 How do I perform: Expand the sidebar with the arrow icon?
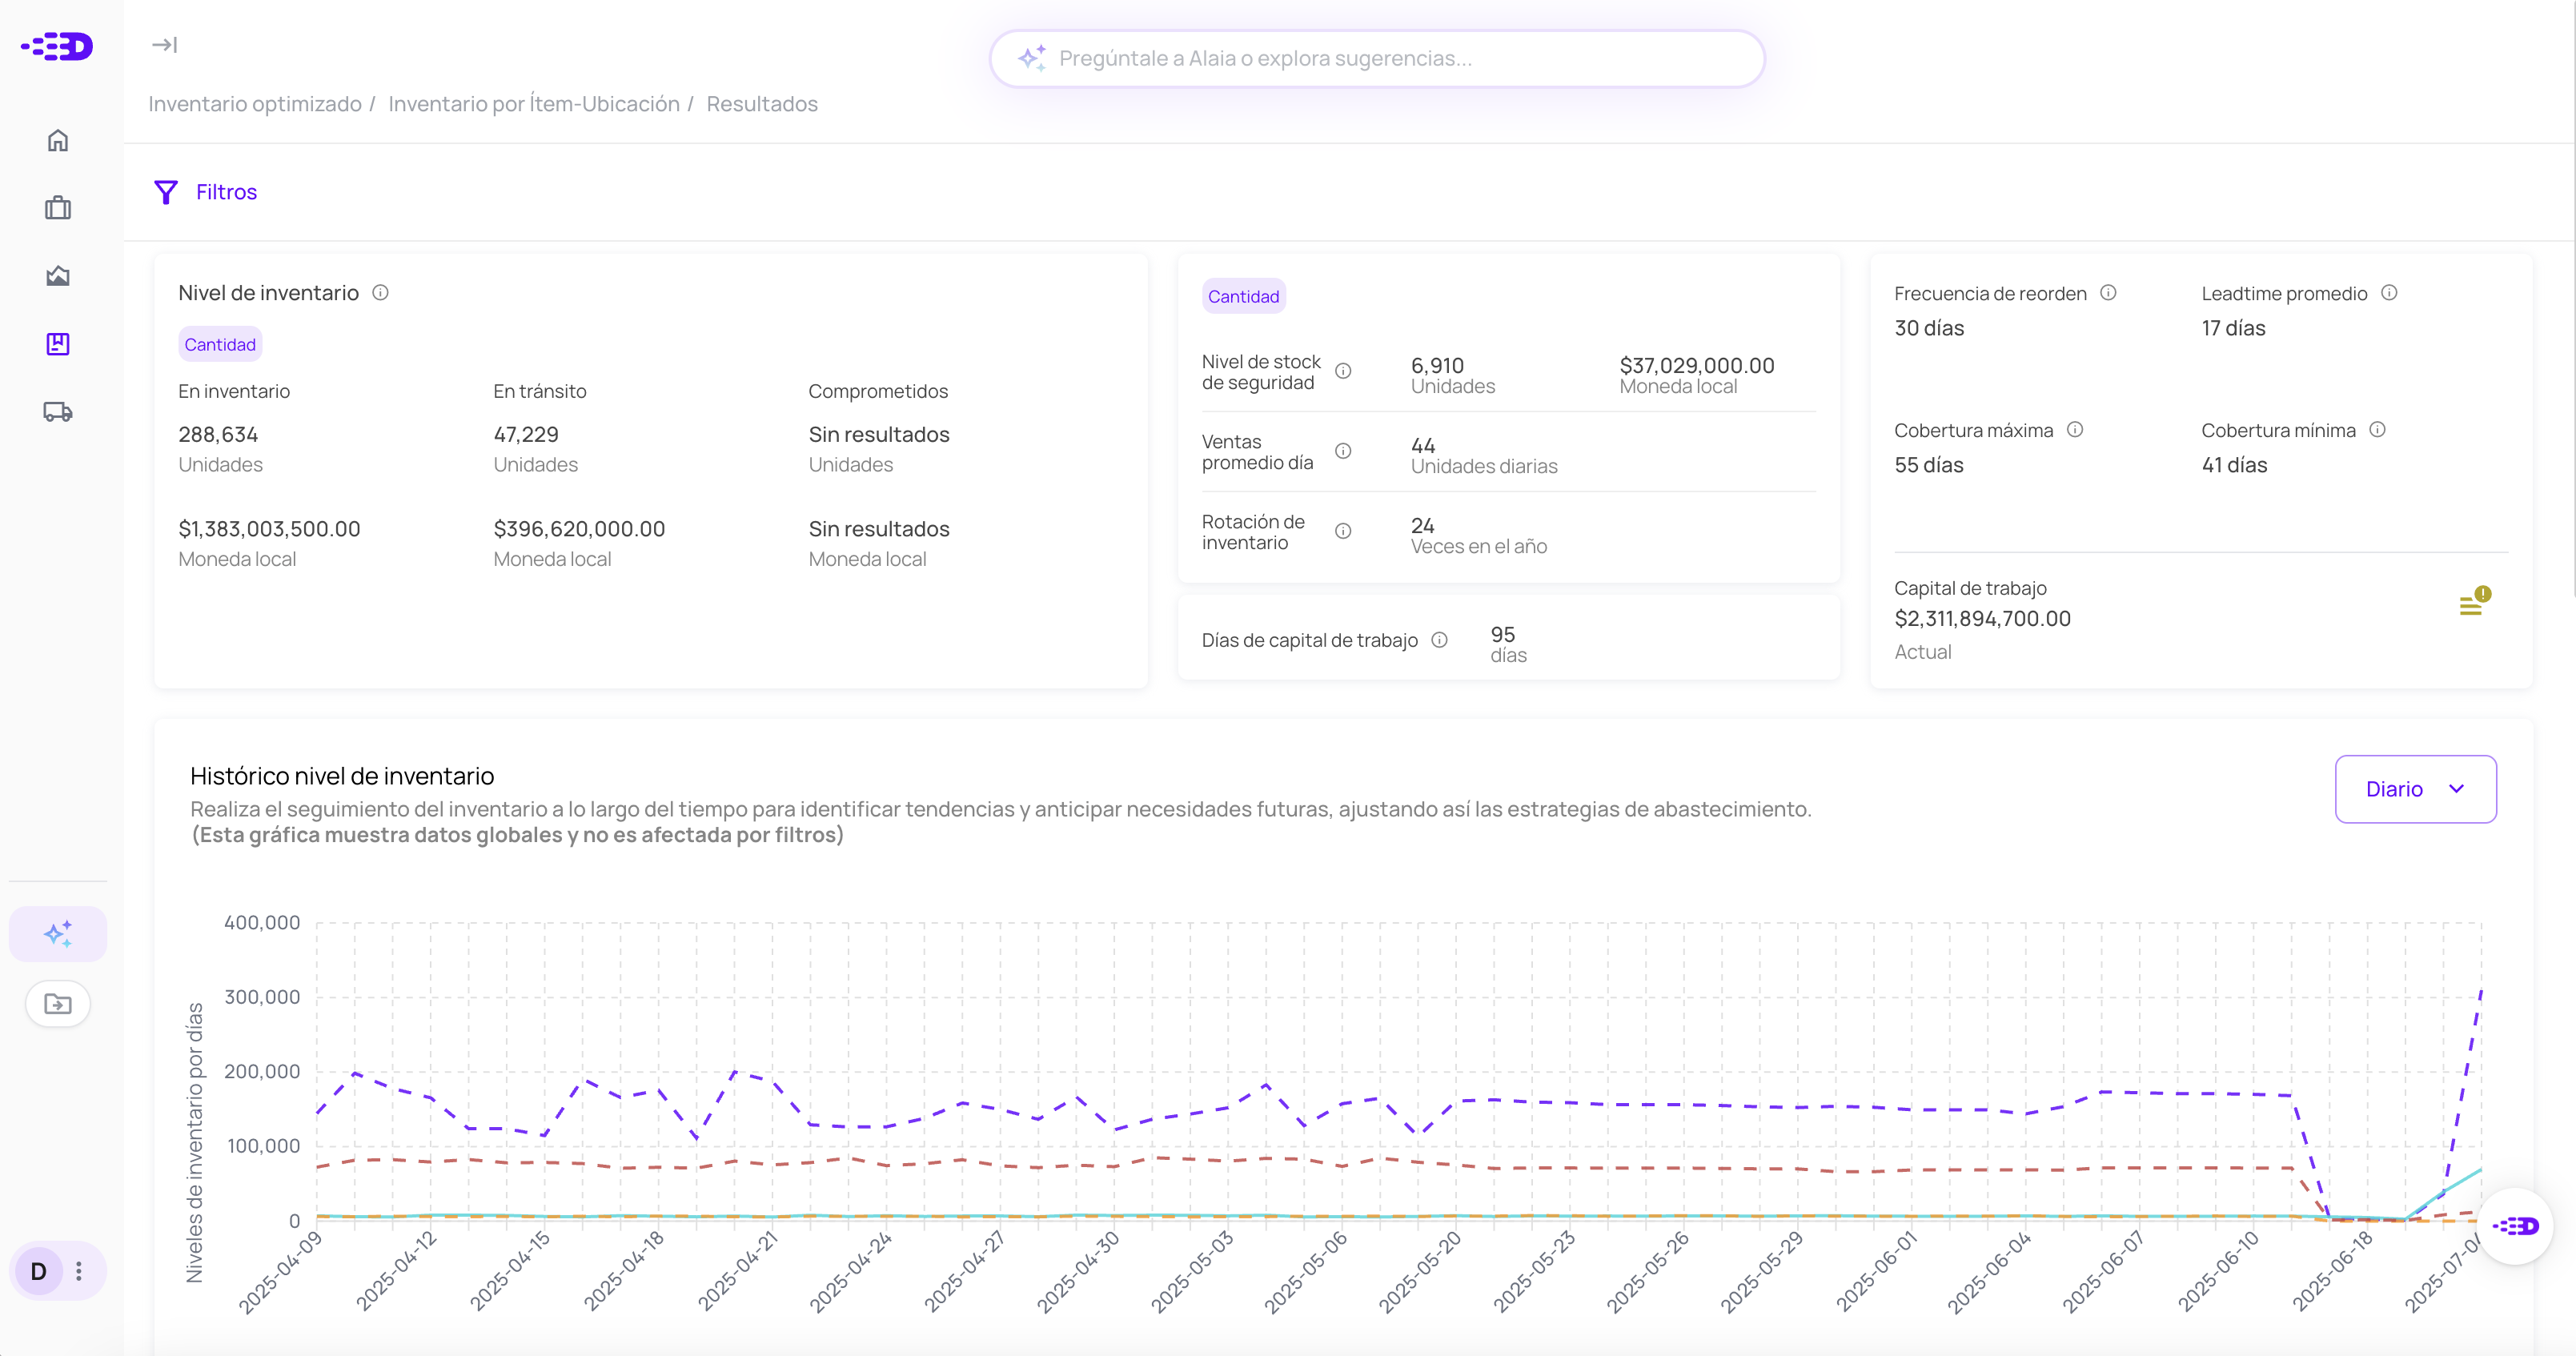[x=164, y=45]
